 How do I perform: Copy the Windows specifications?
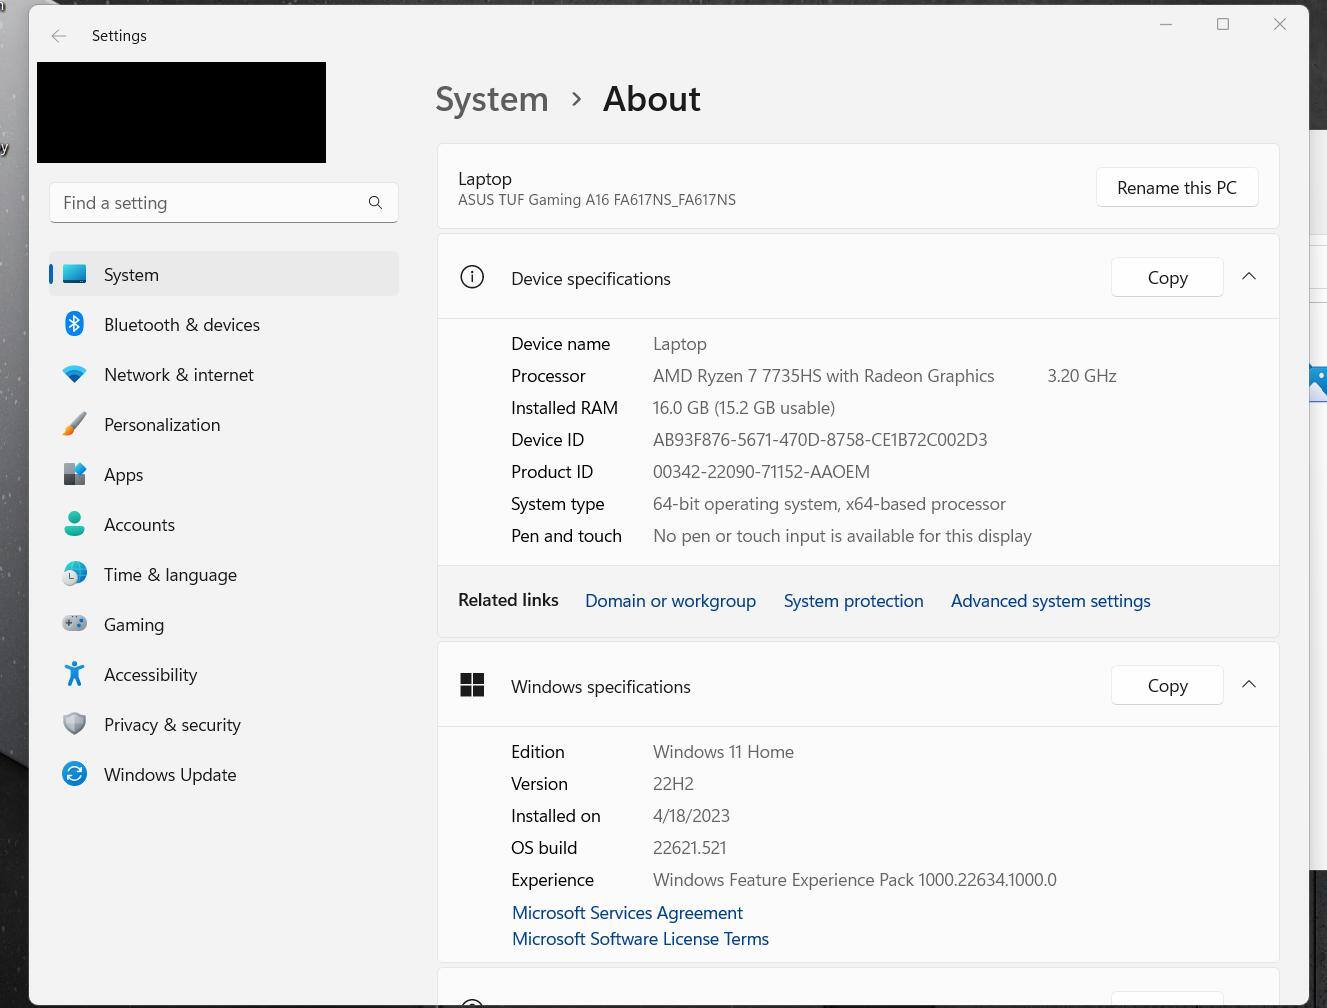point(1166,686)
